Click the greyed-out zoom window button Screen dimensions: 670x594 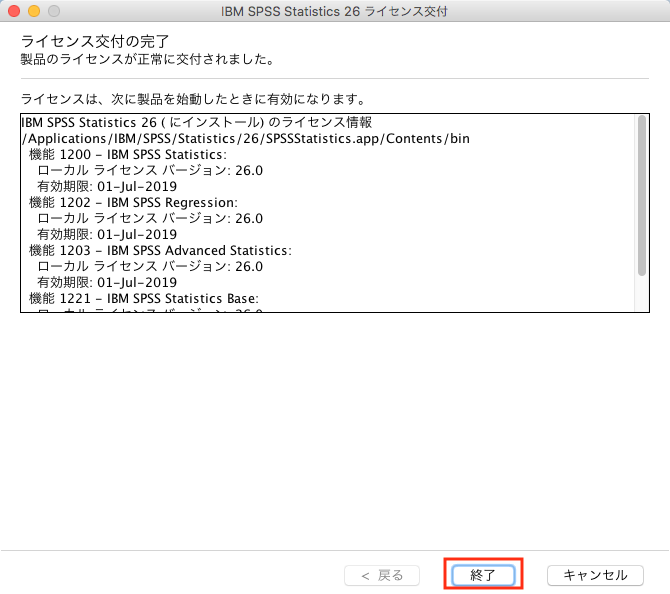(x=54, y=11)
